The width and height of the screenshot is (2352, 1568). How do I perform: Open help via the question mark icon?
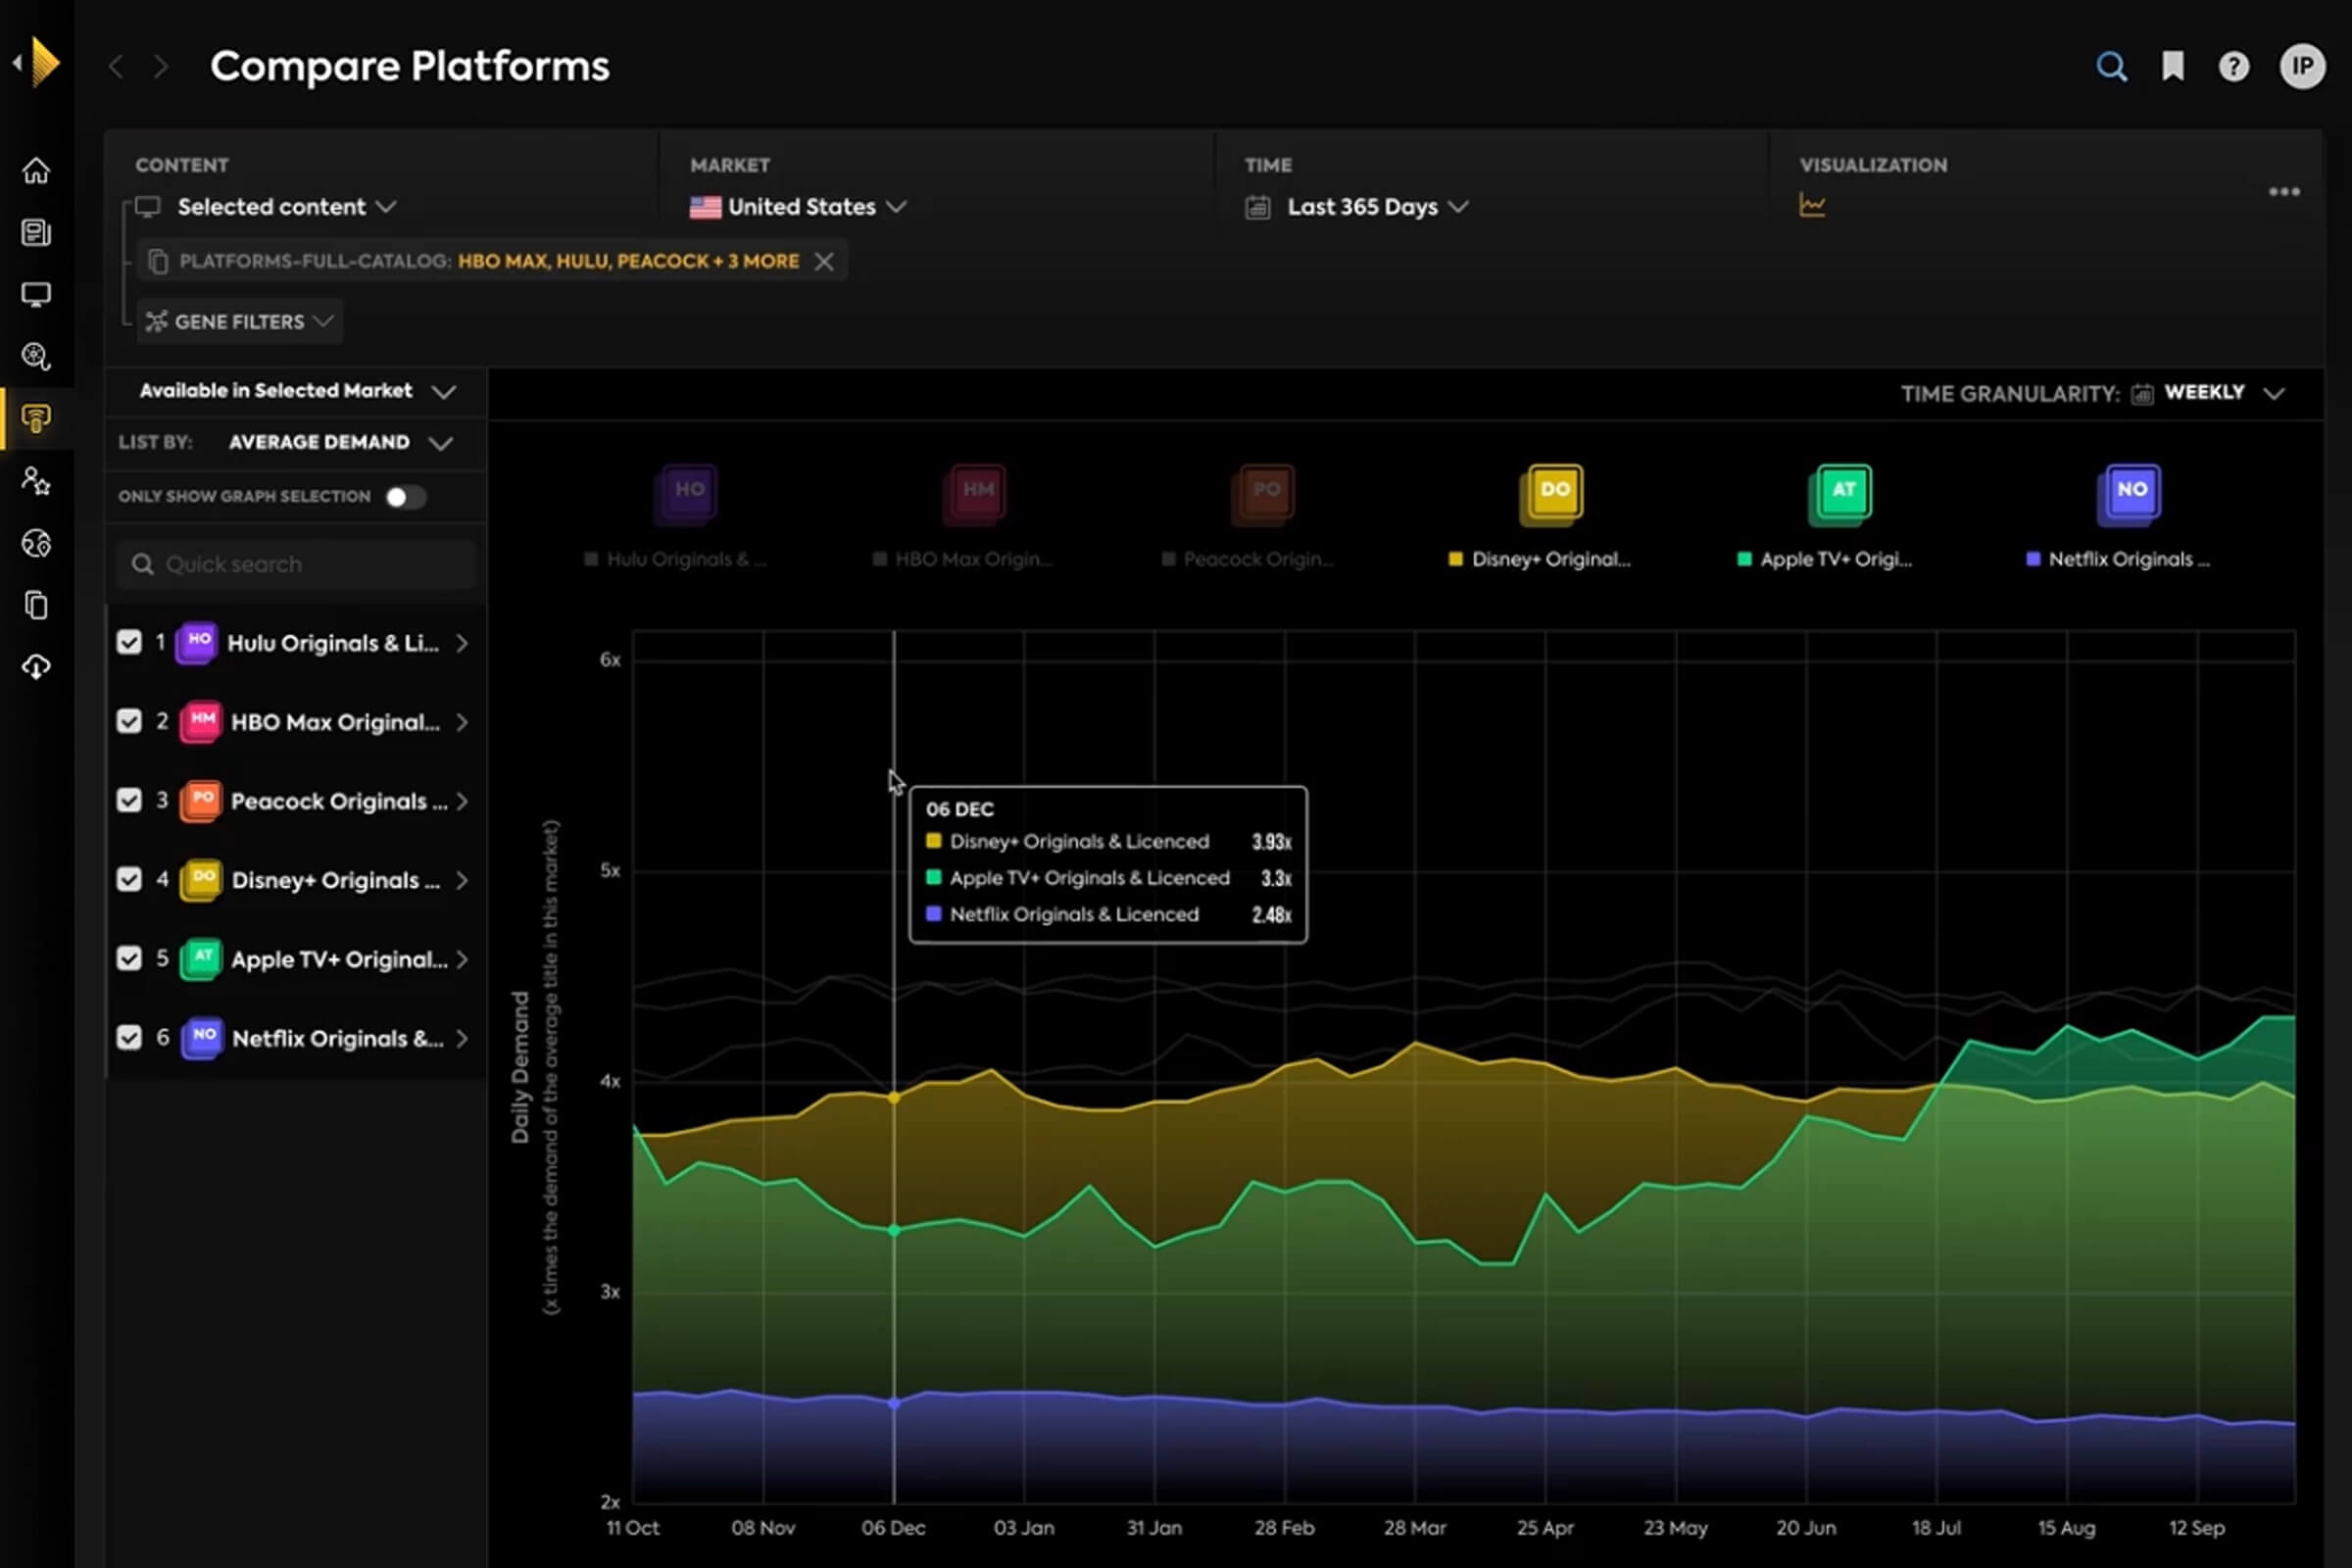tap(2234, 67)
